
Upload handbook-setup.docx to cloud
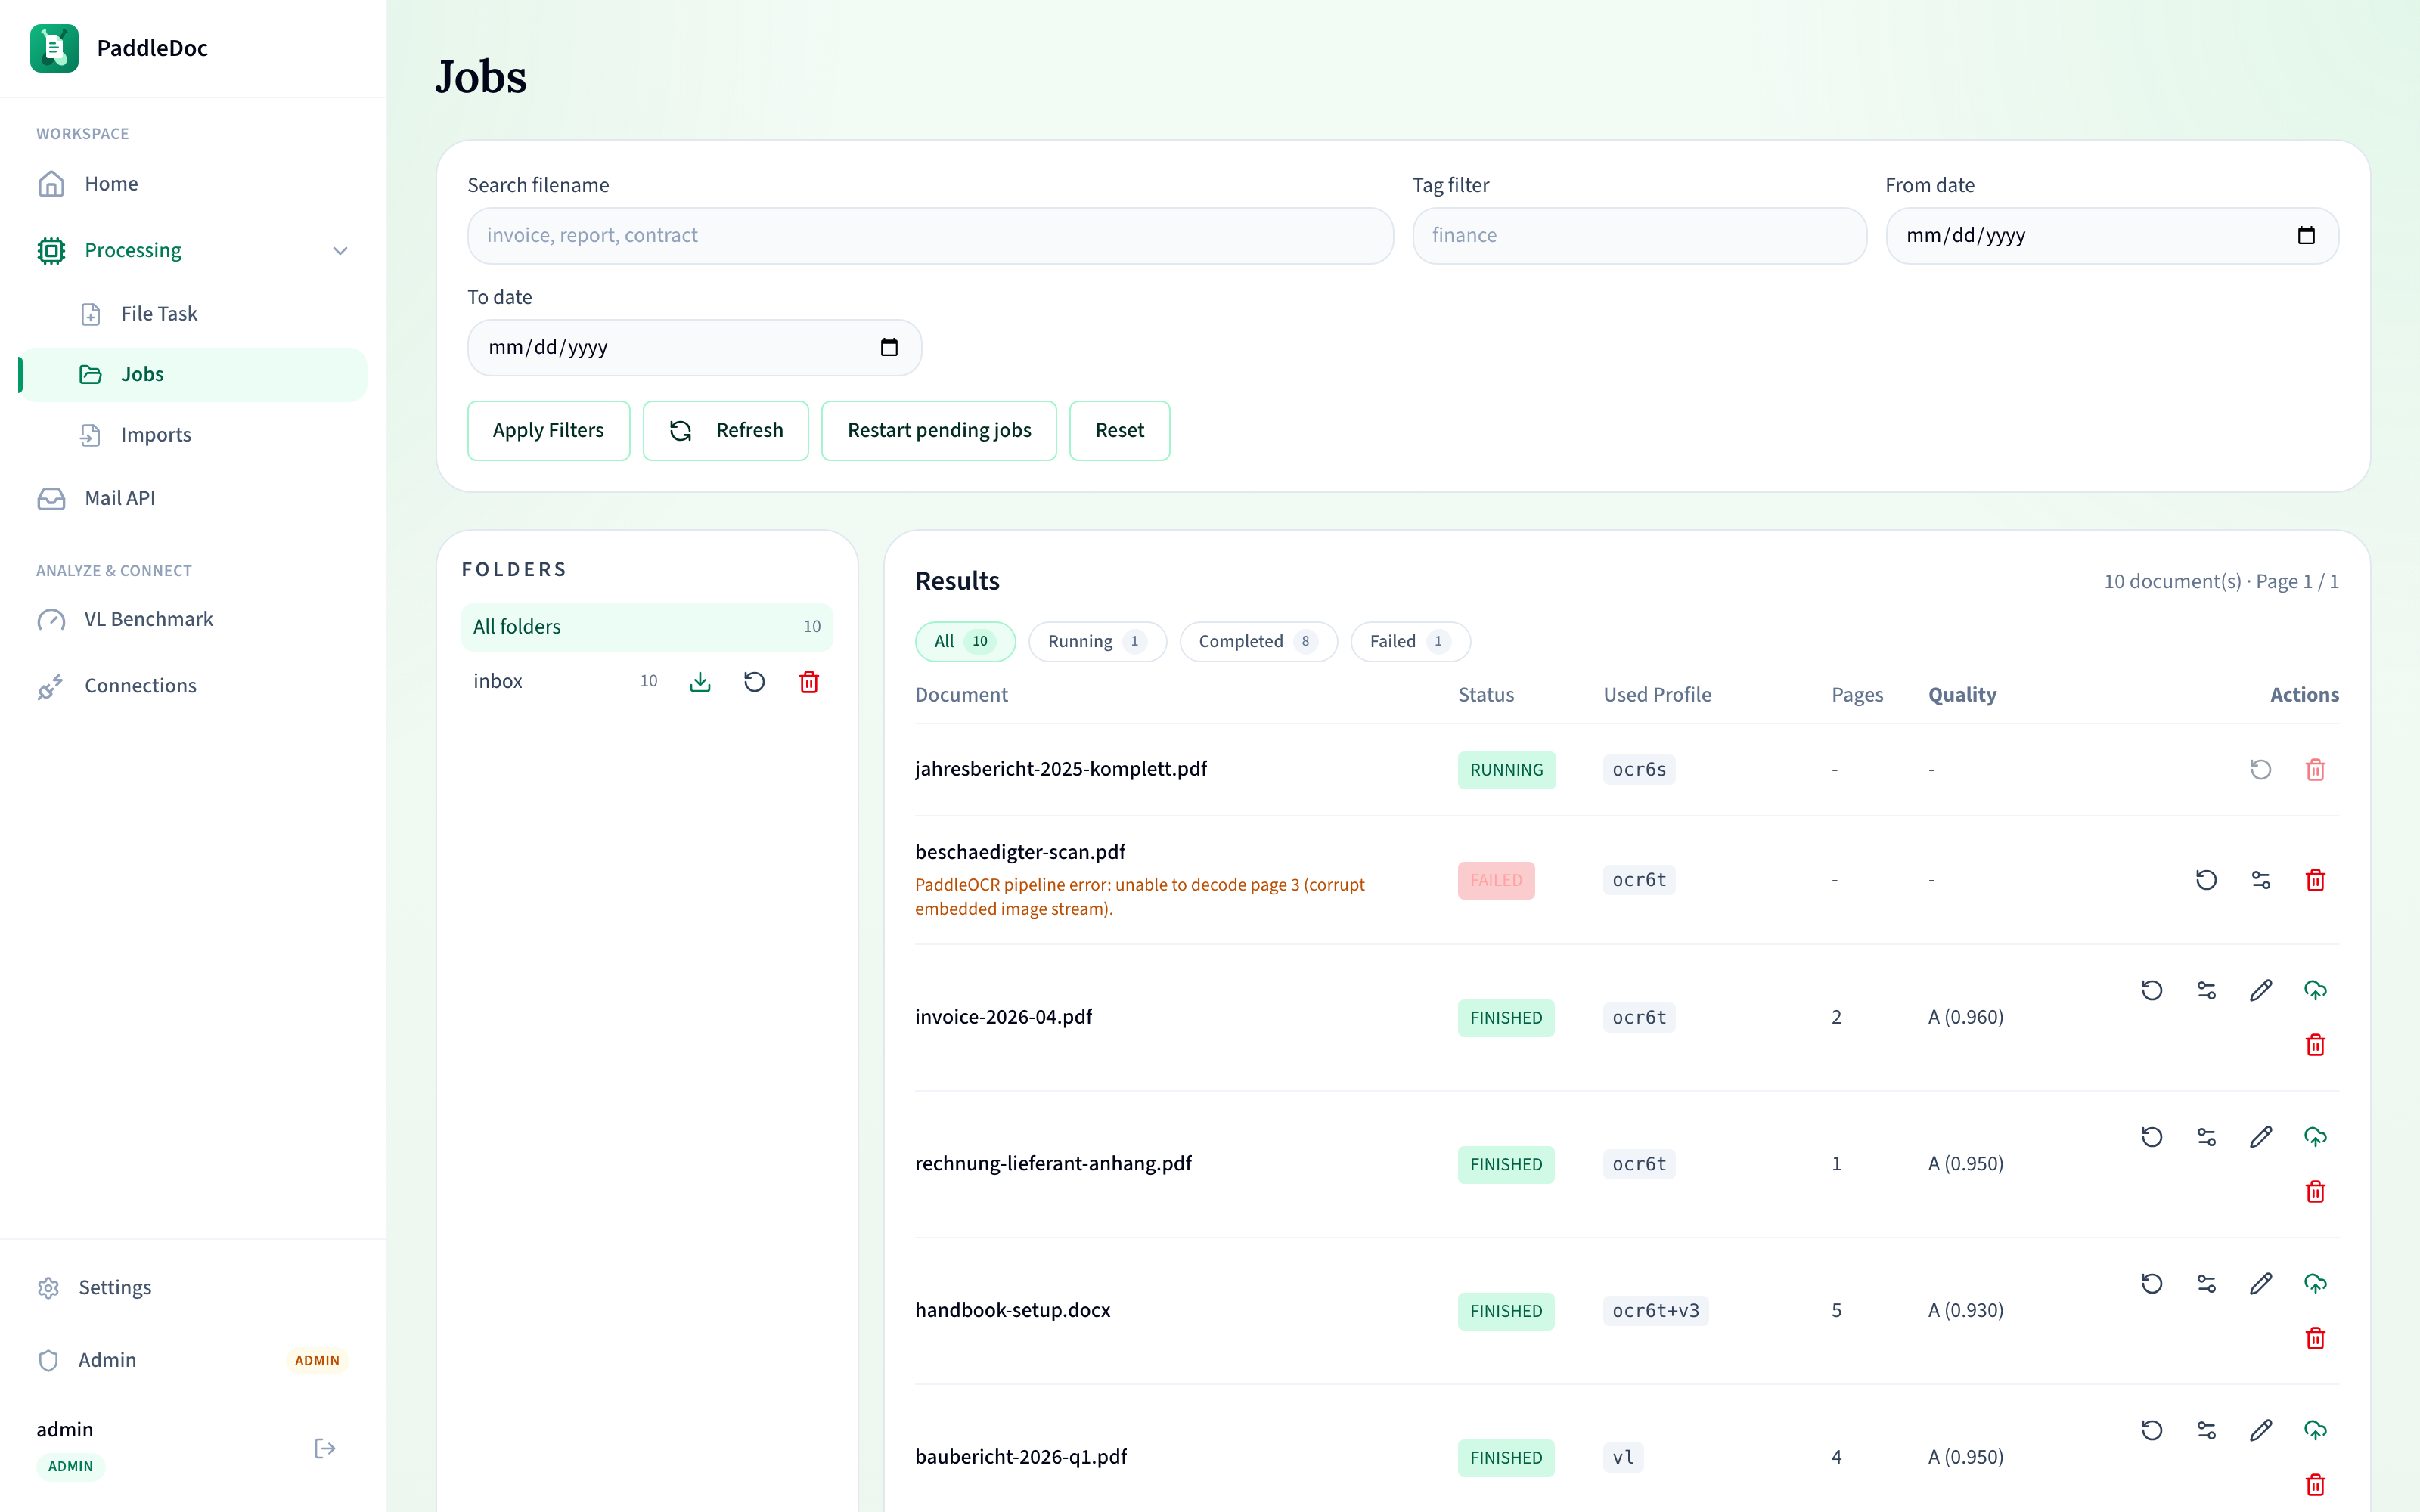(2315, 1284)
